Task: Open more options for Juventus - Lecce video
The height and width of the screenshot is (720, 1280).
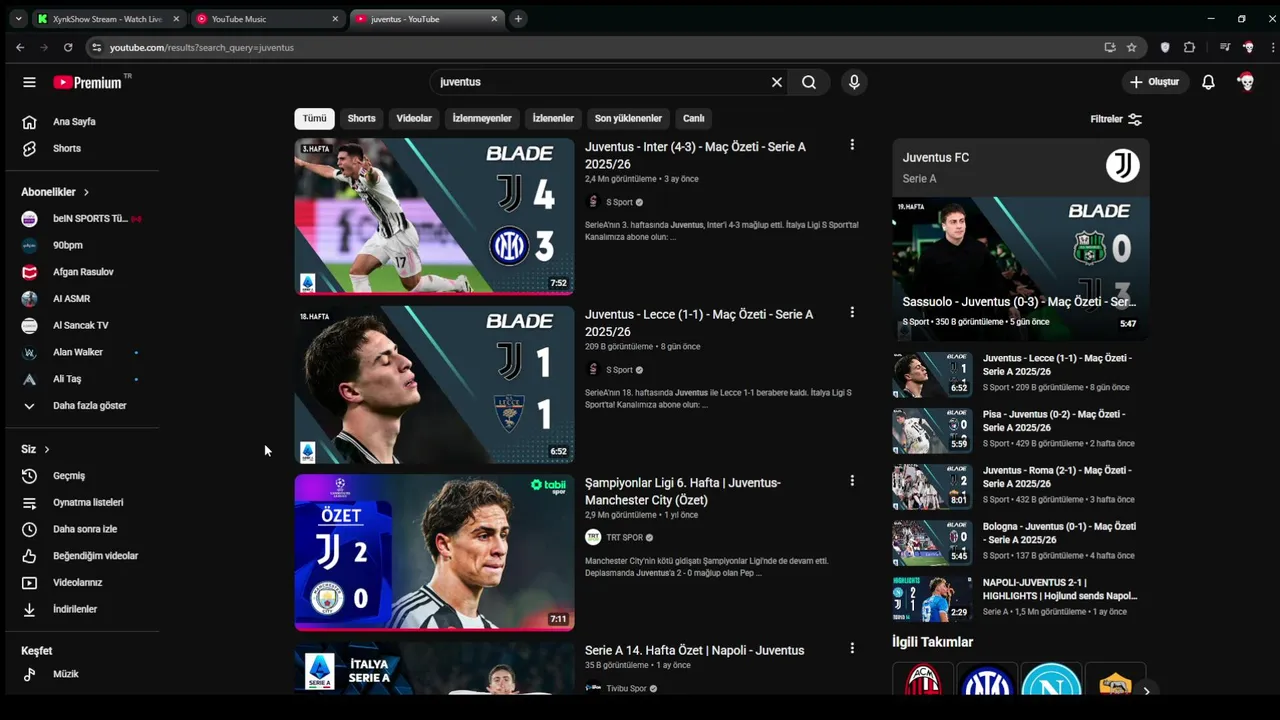Action: (x=852, y=312)
